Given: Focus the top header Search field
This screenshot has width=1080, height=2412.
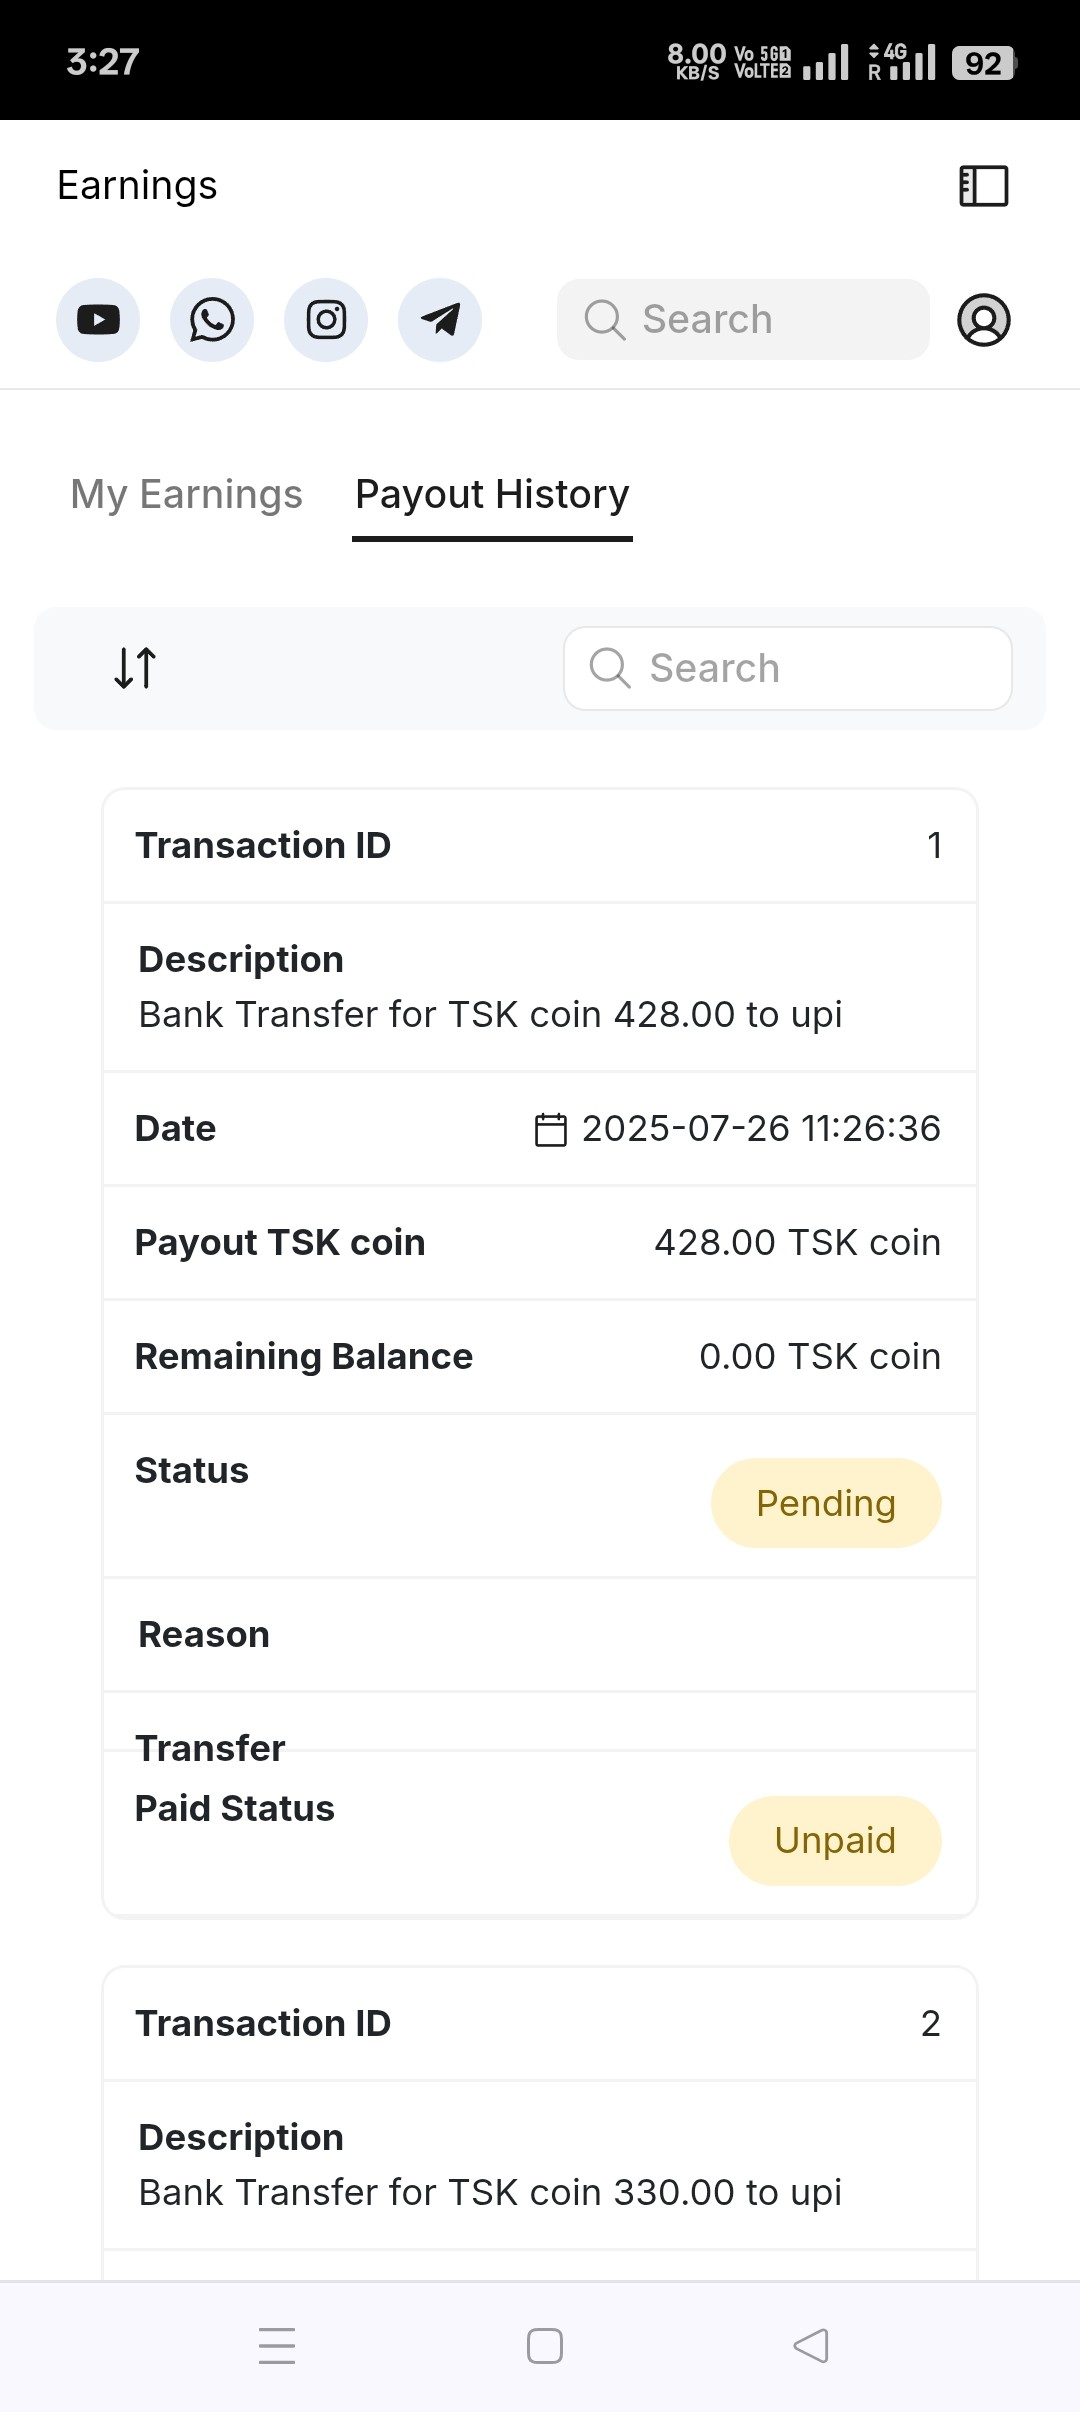Looking at the screenshot, I should (x=743, y=320).
